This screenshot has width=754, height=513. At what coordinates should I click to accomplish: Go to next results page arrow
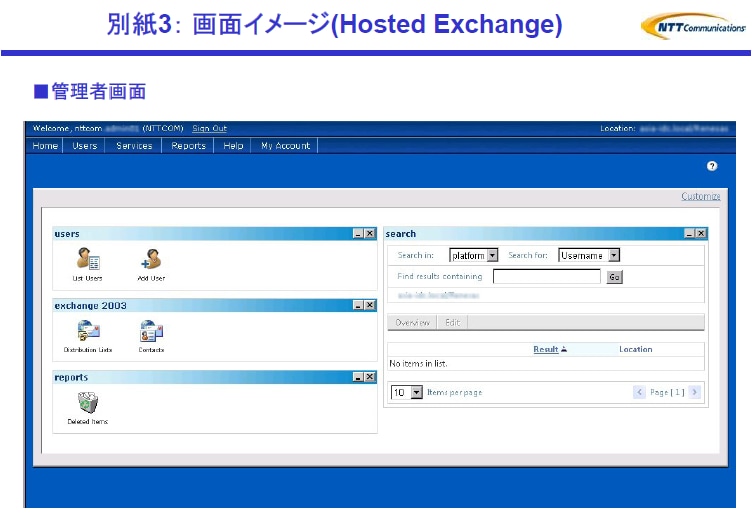click(694, 392)
